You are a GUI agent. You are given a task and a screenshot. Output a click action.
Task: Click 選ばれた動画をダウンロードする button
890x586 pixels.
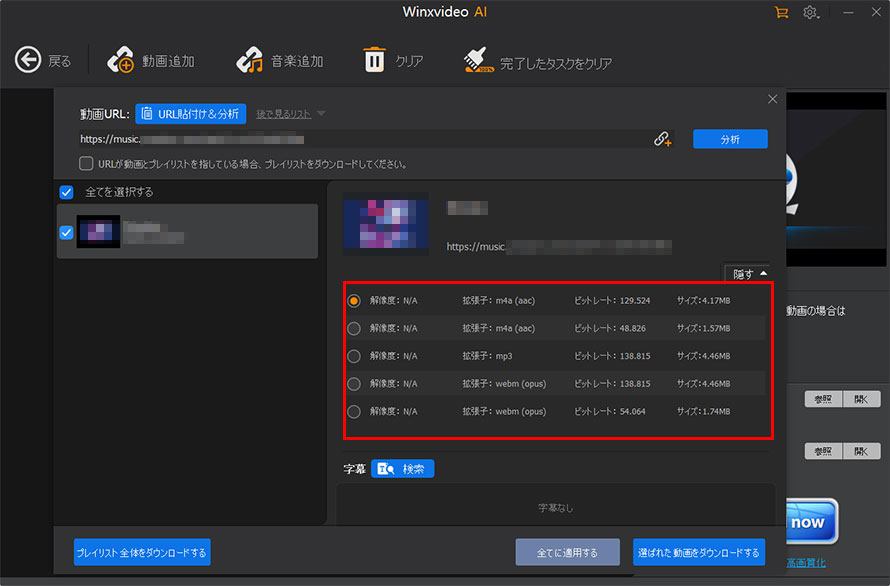click(x=699, y=552)
